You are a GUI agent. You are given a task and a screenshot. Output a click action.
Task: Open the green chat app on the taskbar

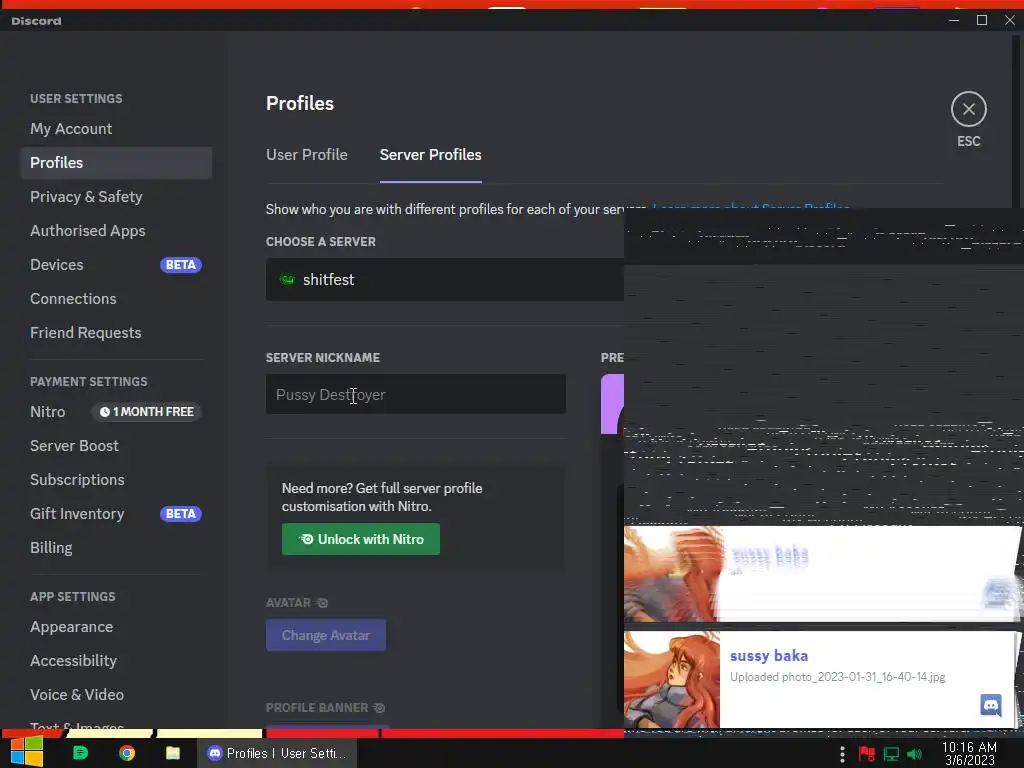point(80,753)
